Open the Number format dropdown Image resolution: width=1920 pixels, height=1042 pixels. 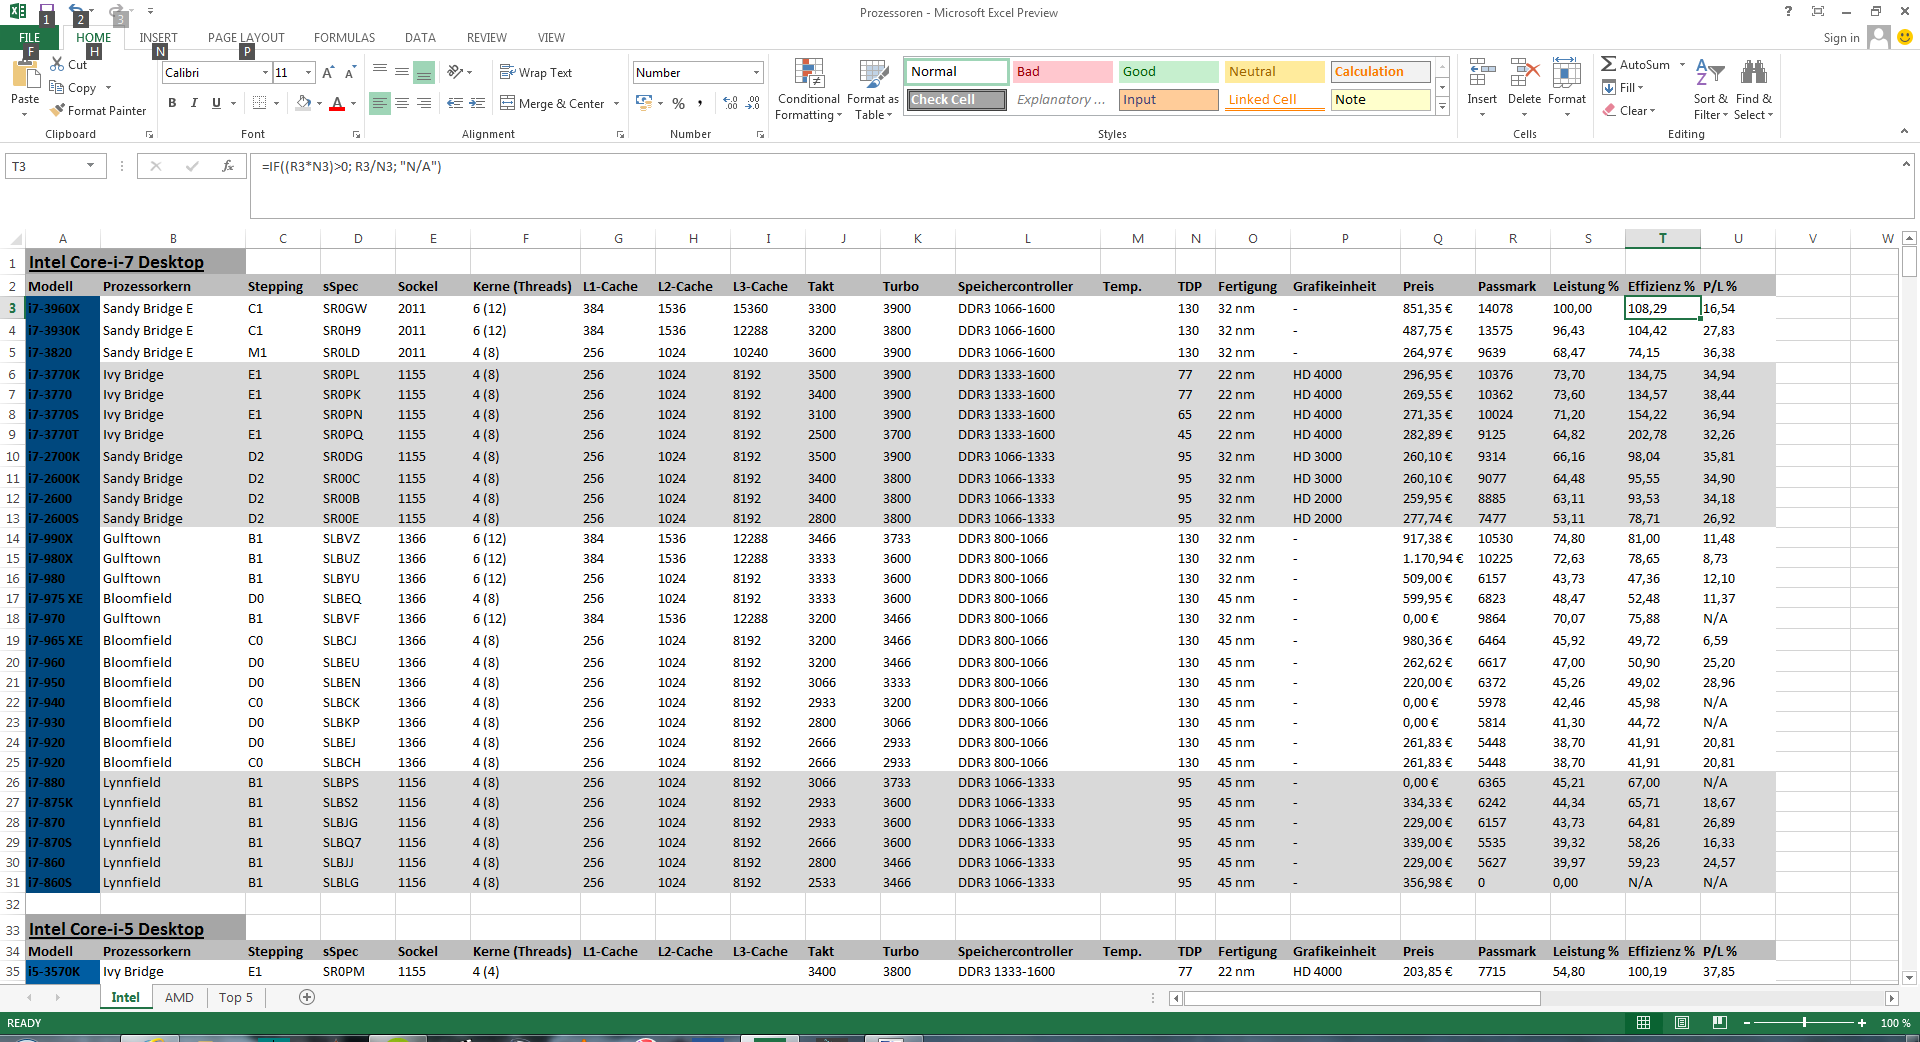click(x=756, y=73)
